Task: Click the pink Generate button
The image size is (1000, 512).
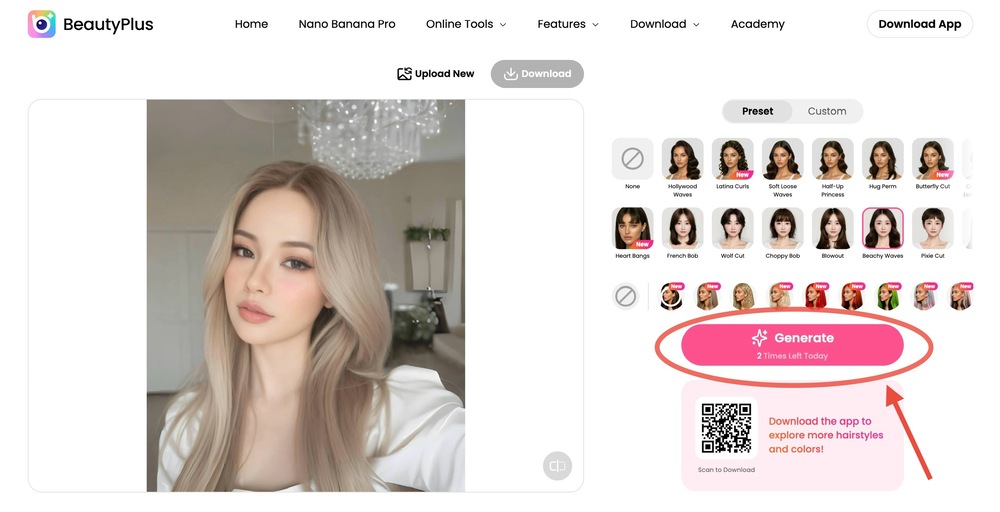Action: coord(792,345)
